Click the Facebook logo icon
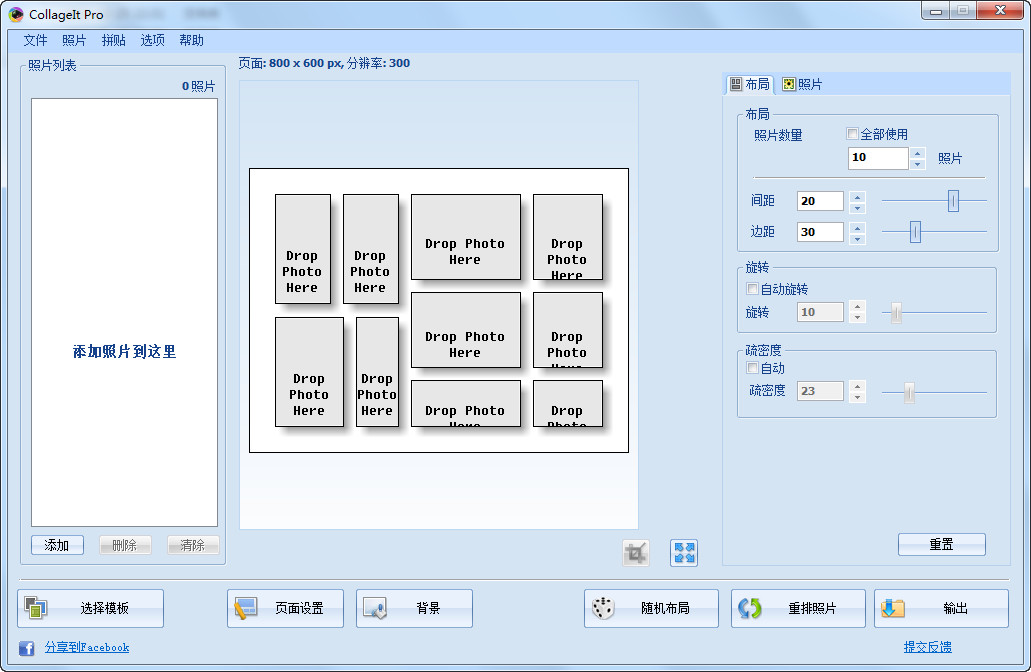 [x=26, y=648]
